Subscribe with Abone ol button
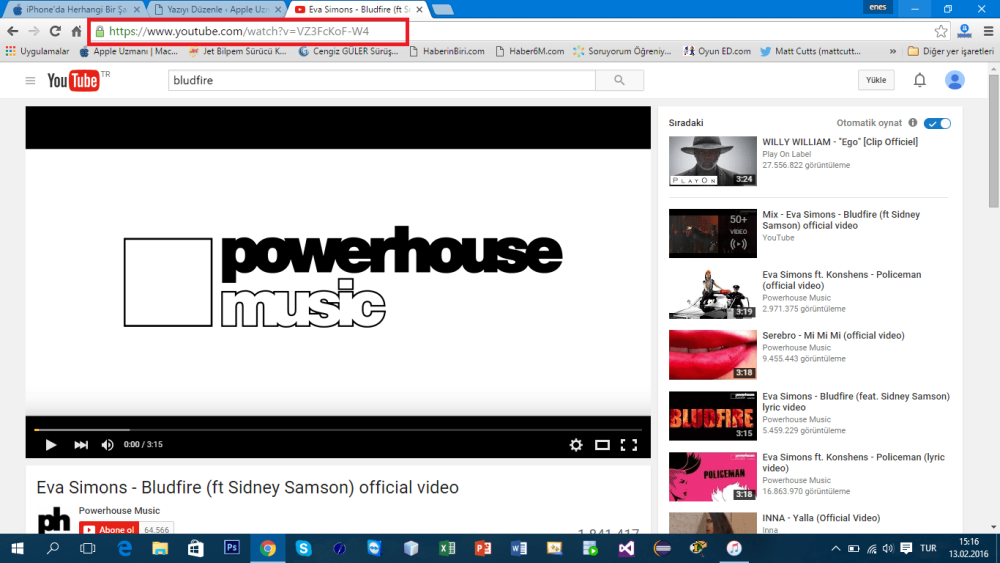 (109, 529)
